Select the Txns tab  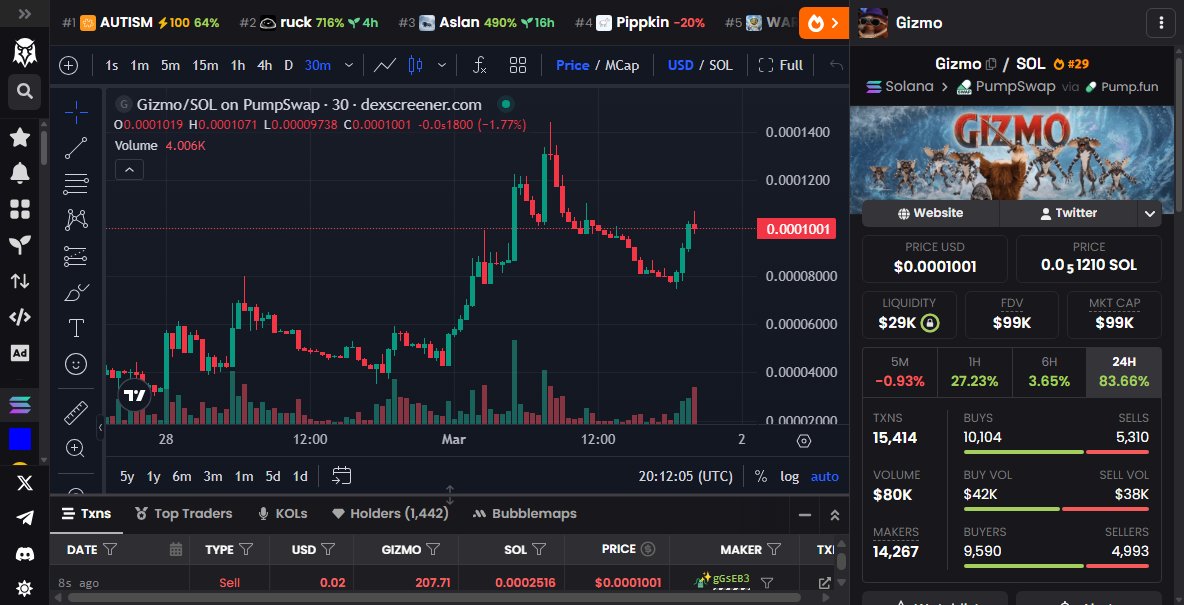coord(86,514)
